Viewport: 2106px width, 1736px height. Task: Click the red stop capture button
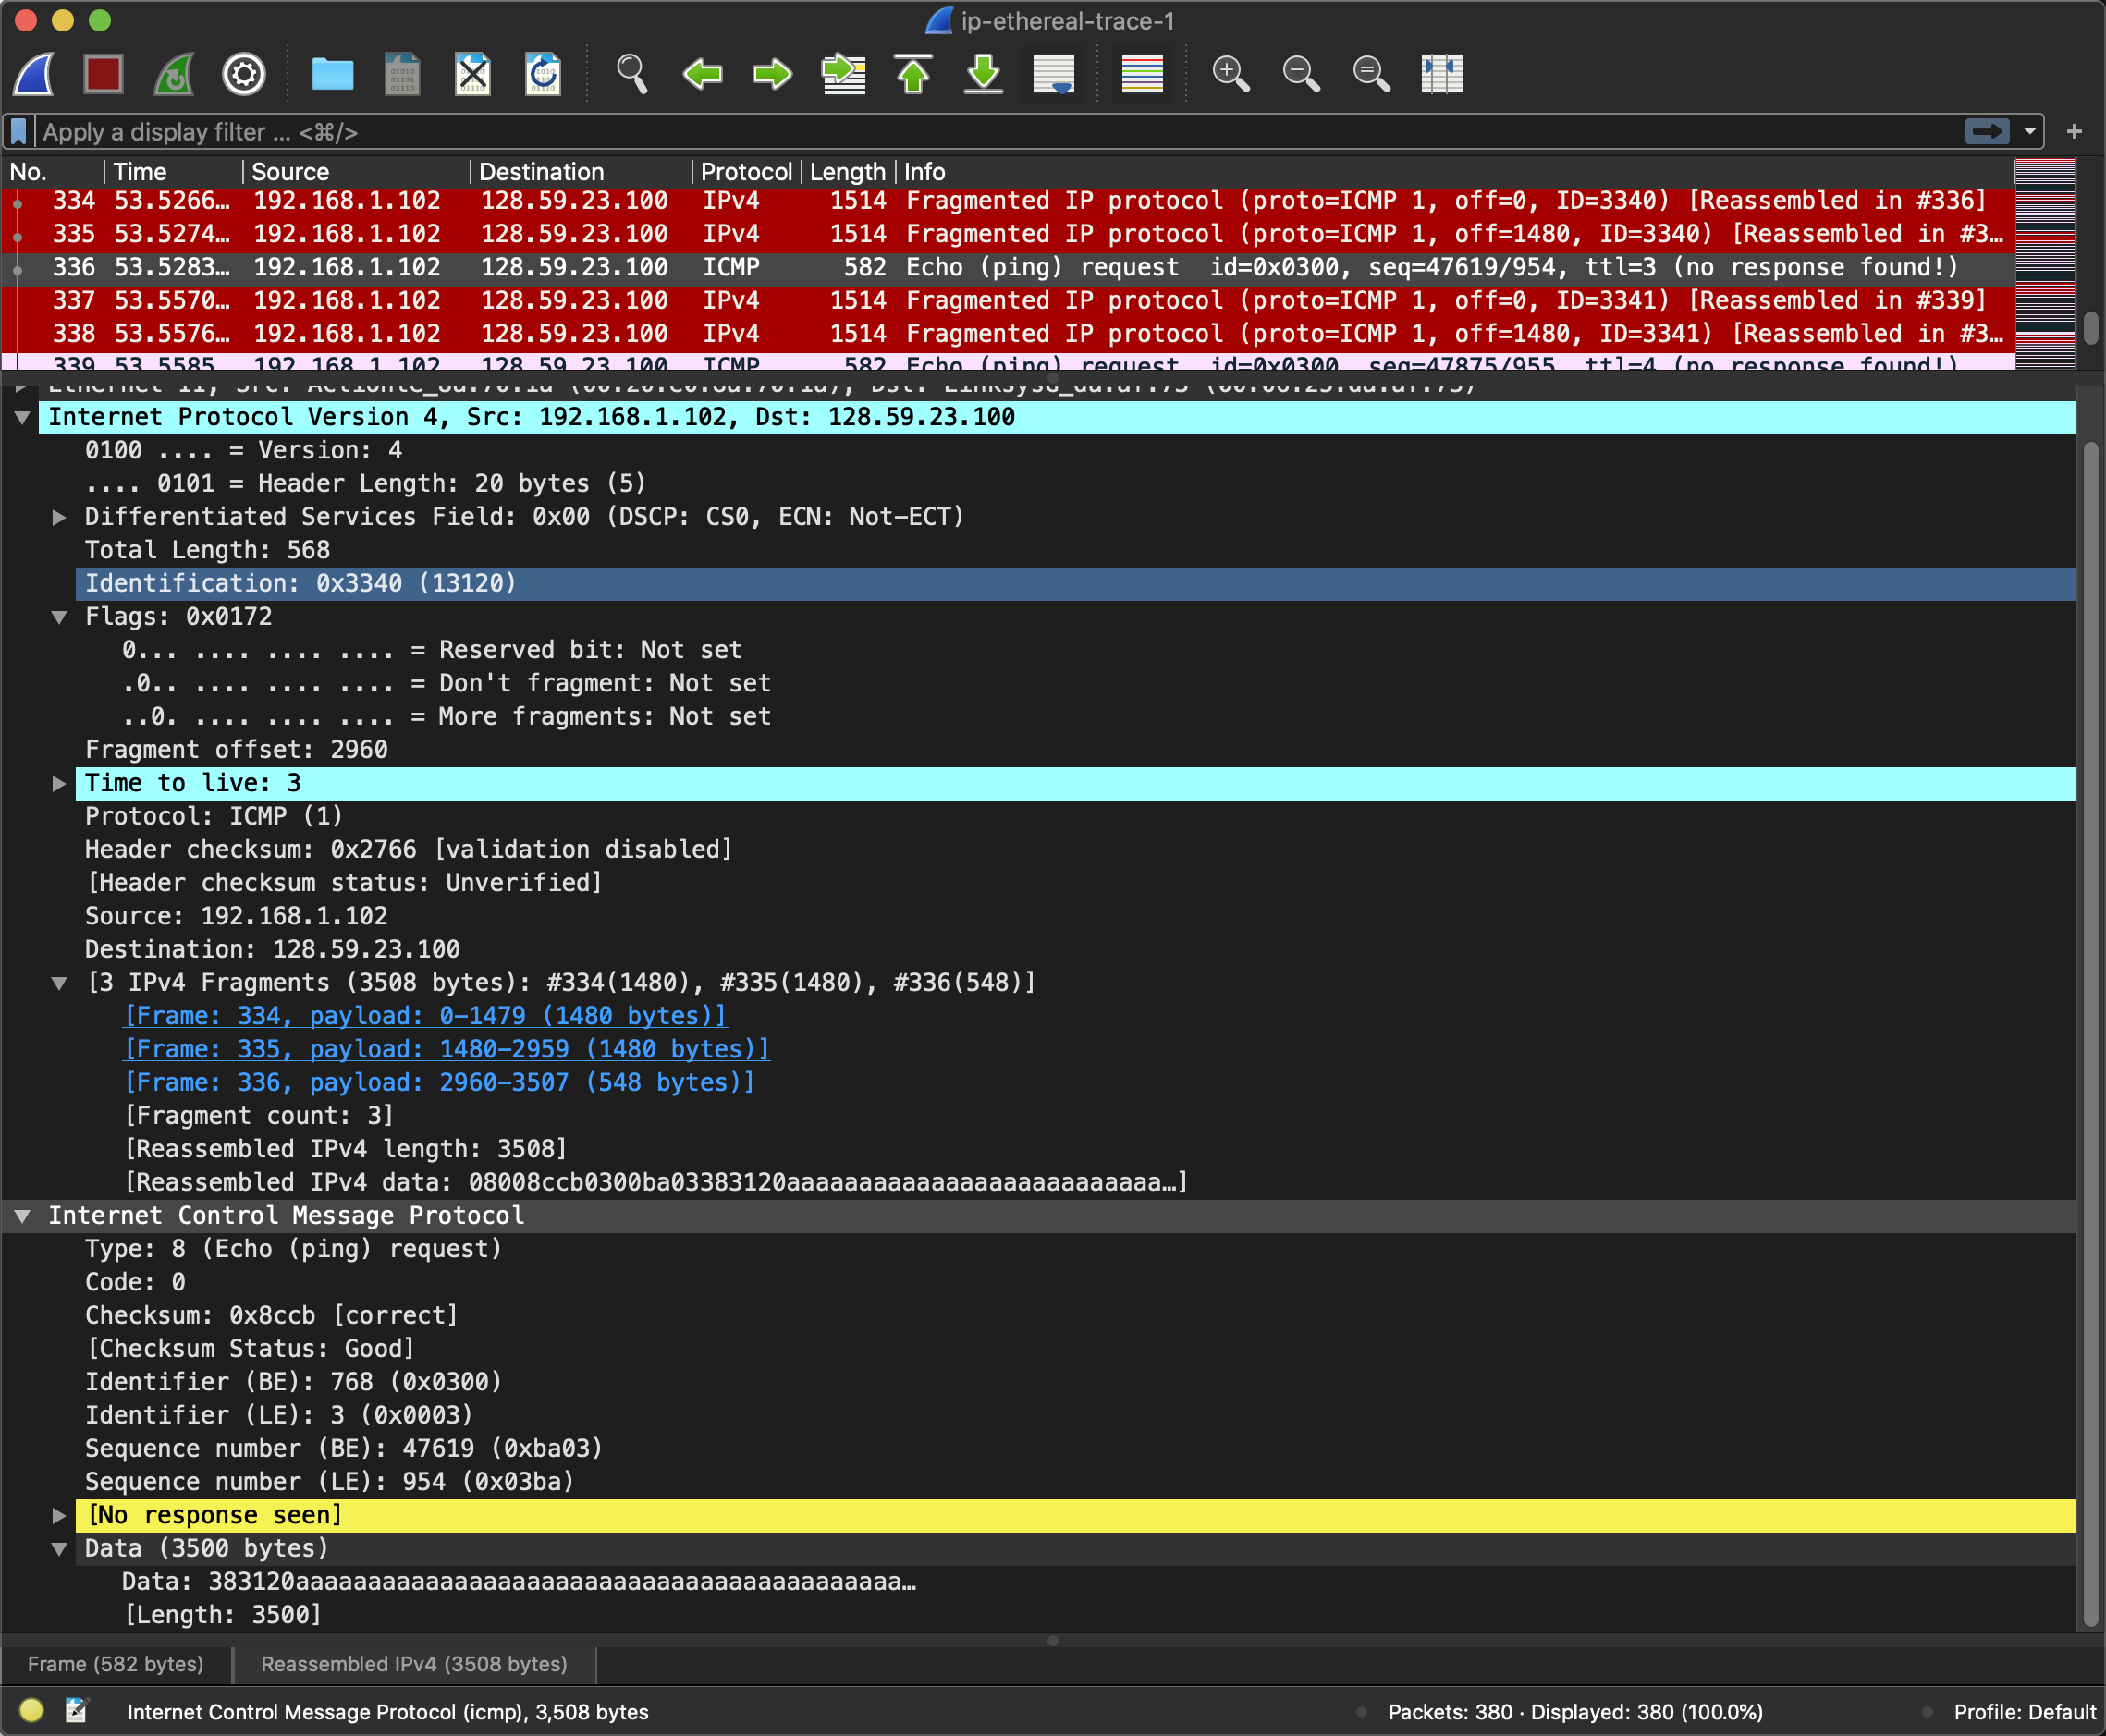pos(103,74)
